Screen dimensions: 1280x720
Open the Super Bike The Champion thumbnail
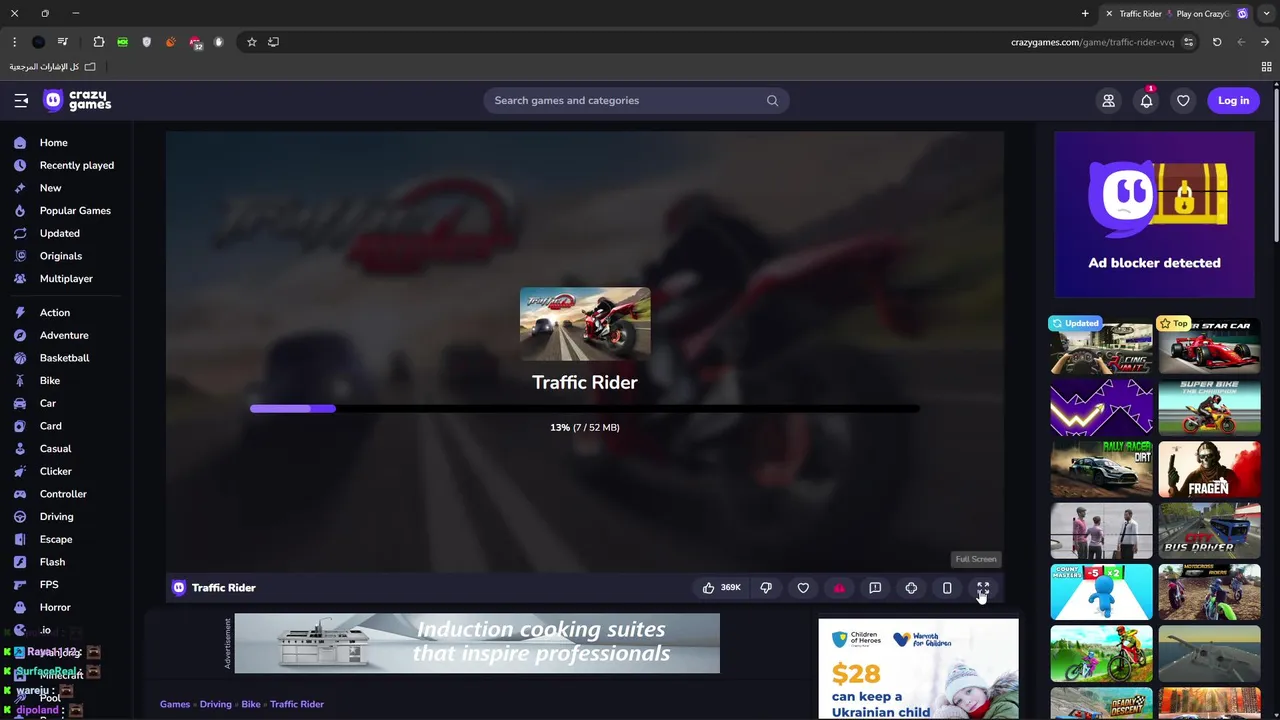click(1209, 408)
